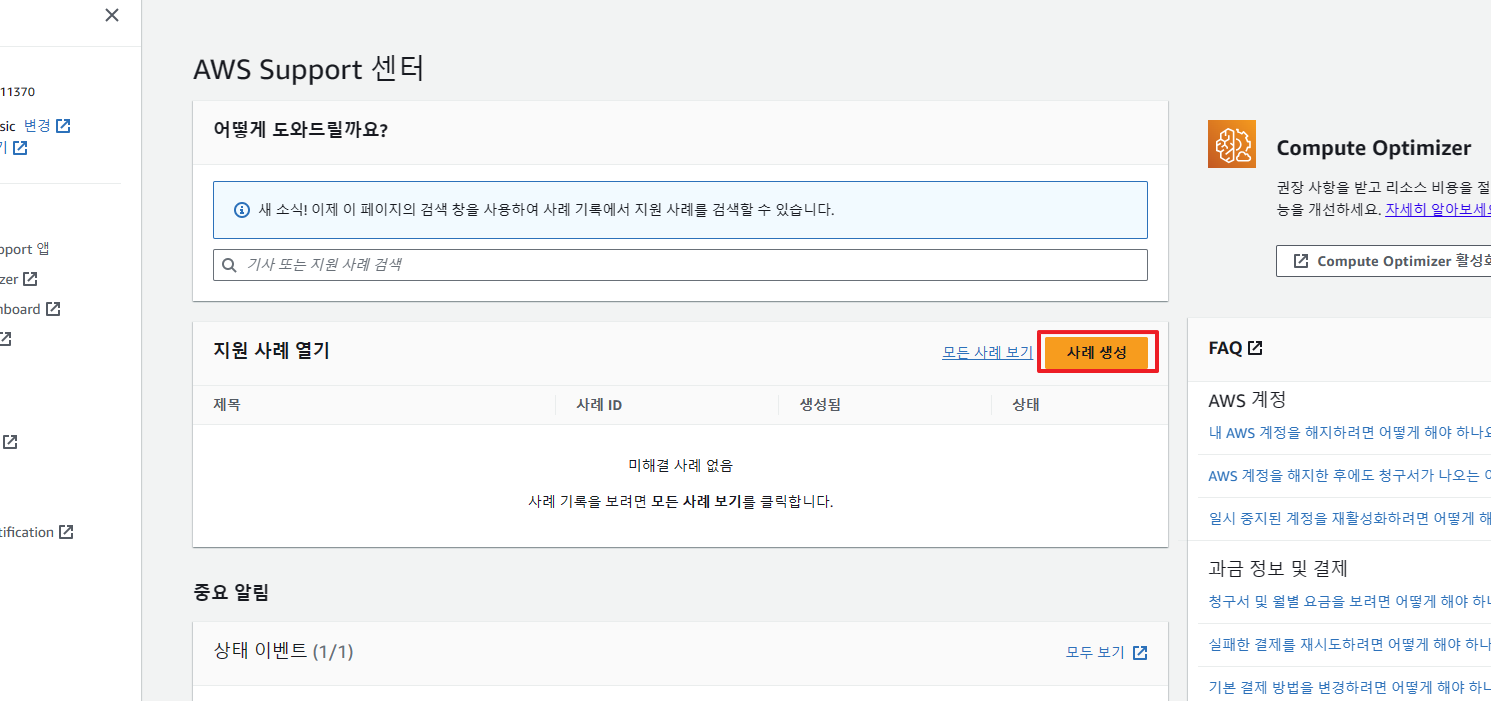The height and width of the screenshot is (701, 1491).
Task: Click external icon on Compute Optimizer 활성화 button
Action: pyautogui.click(x=1301, y=261)
